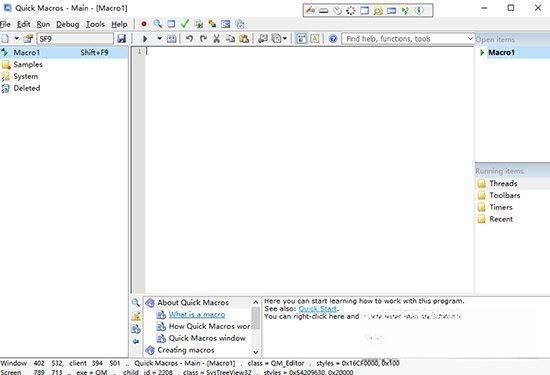The image size is (550, 375).
Task: Click the Running items panel header
Action: click(512, 171)
